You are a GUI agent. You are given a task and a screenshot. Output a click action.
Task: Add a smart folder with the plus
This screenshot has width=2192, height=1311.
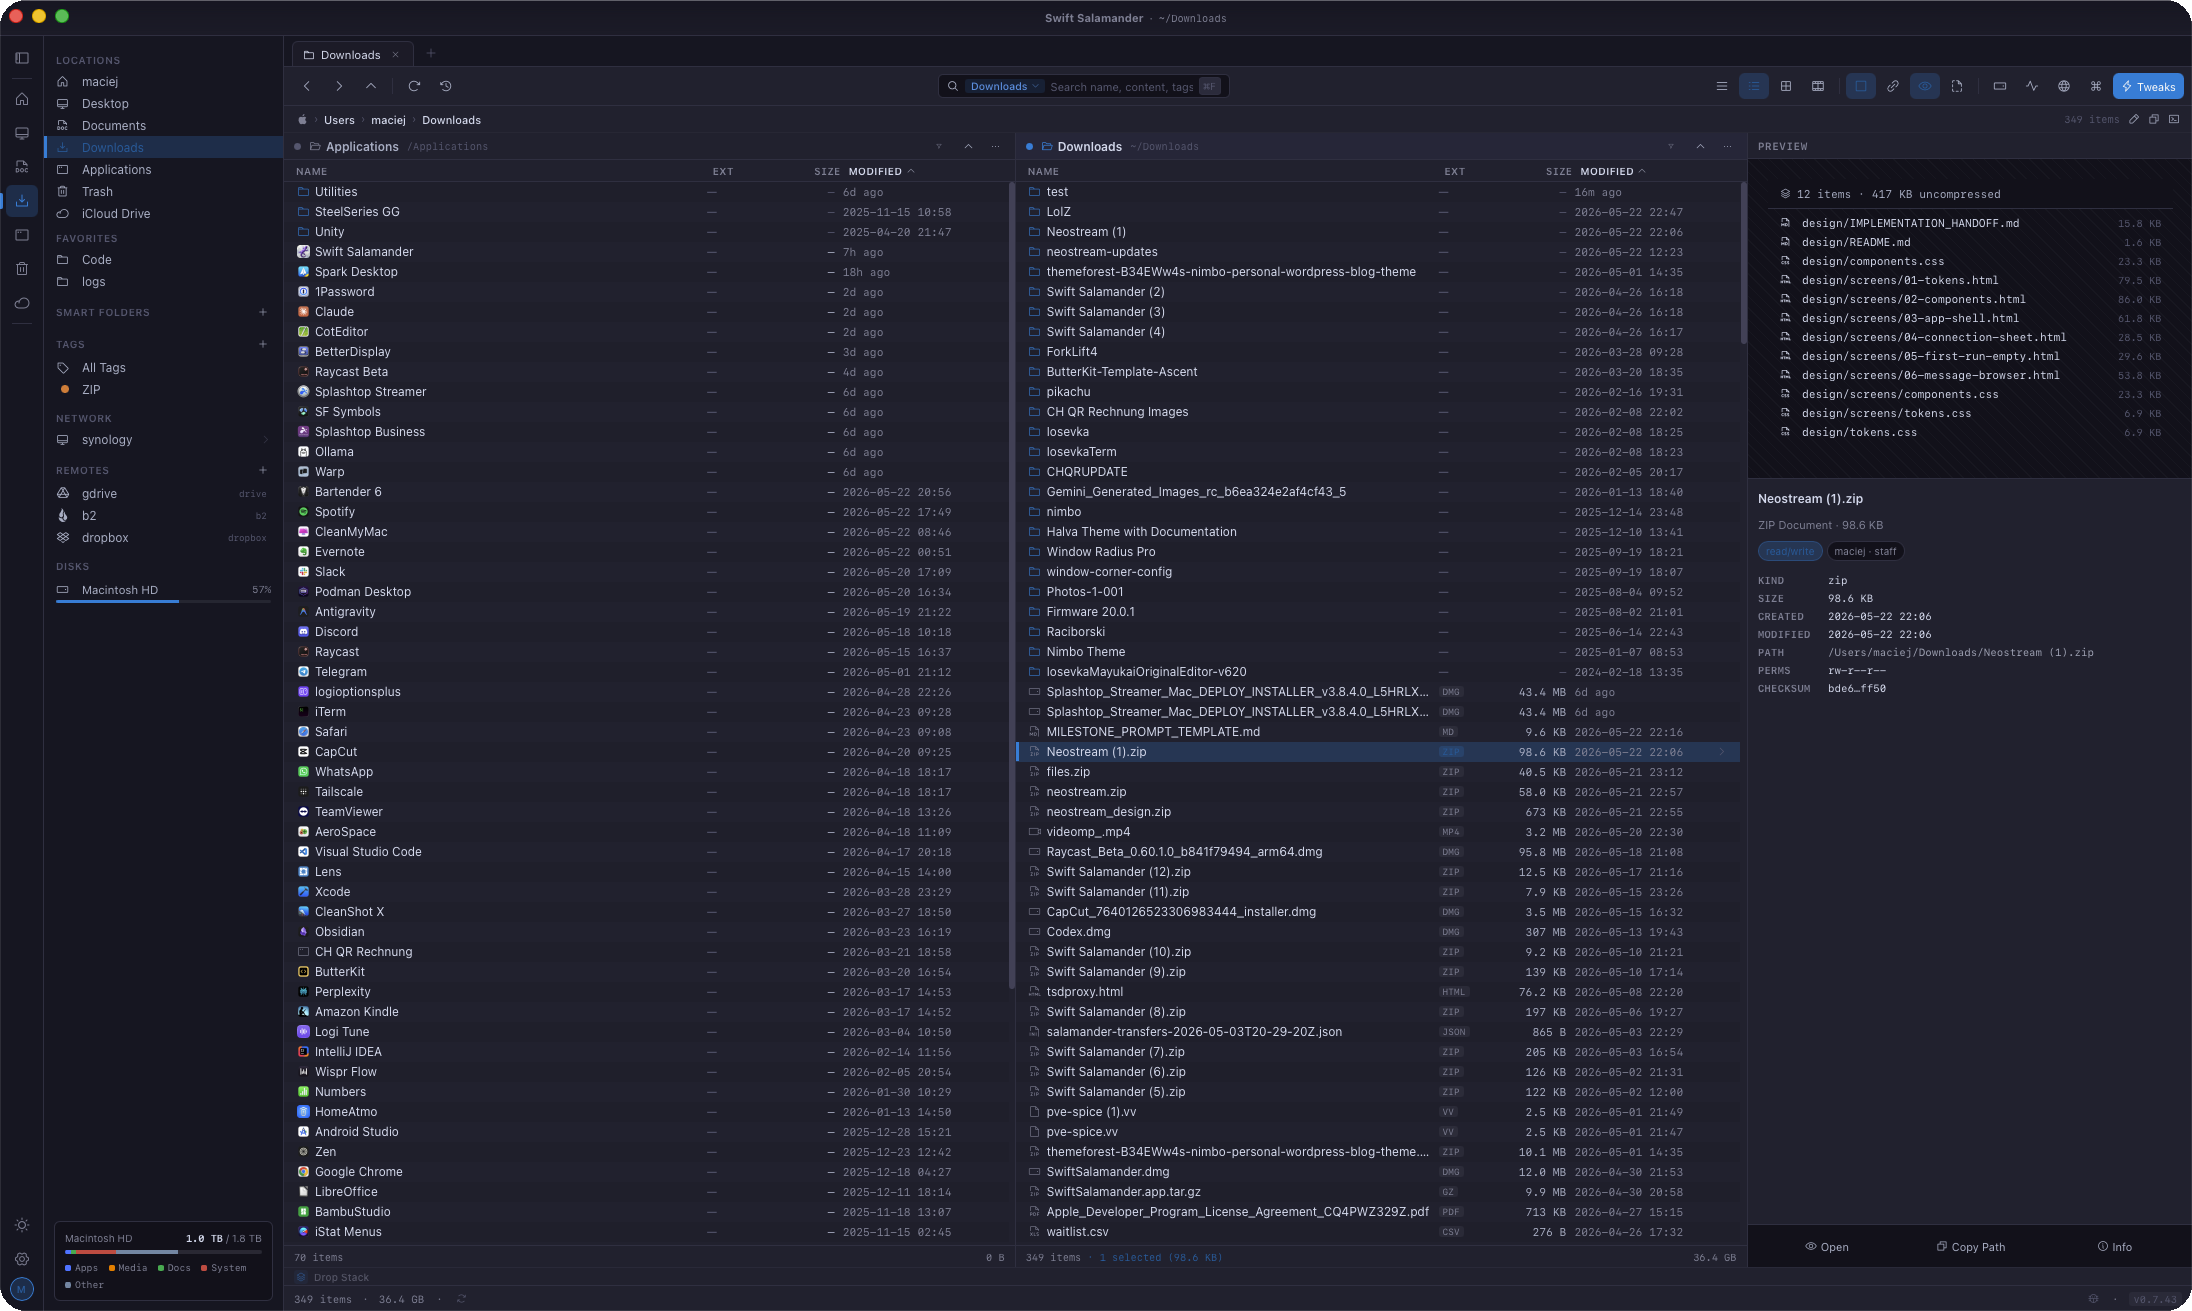(263, 312)
